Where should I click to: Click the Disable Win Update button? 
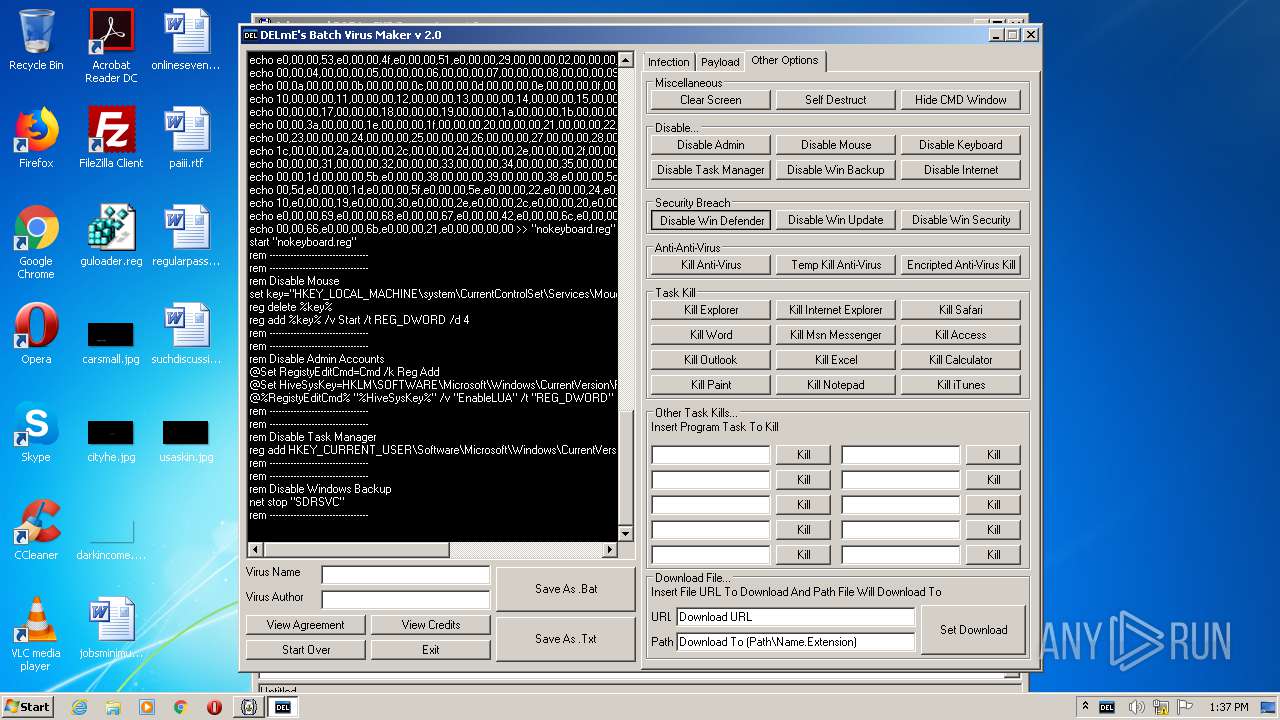tap(835, 220)
